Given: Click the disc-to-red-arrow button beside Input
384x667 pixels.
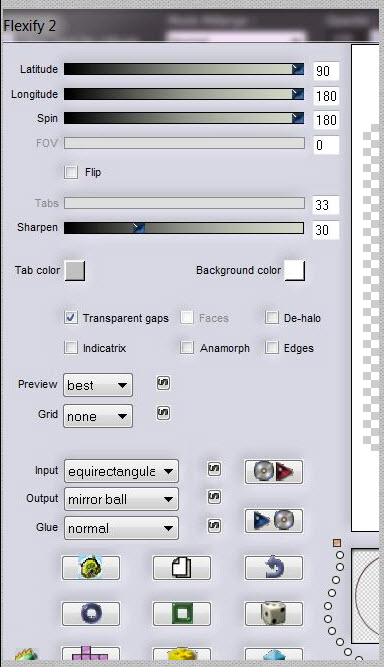Looking at the screenshot, I should [273, 472].
